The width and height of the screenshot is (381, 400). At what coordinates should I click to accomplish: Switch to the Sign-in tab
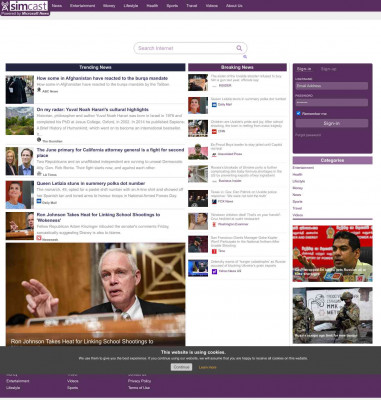coord(304,69)
